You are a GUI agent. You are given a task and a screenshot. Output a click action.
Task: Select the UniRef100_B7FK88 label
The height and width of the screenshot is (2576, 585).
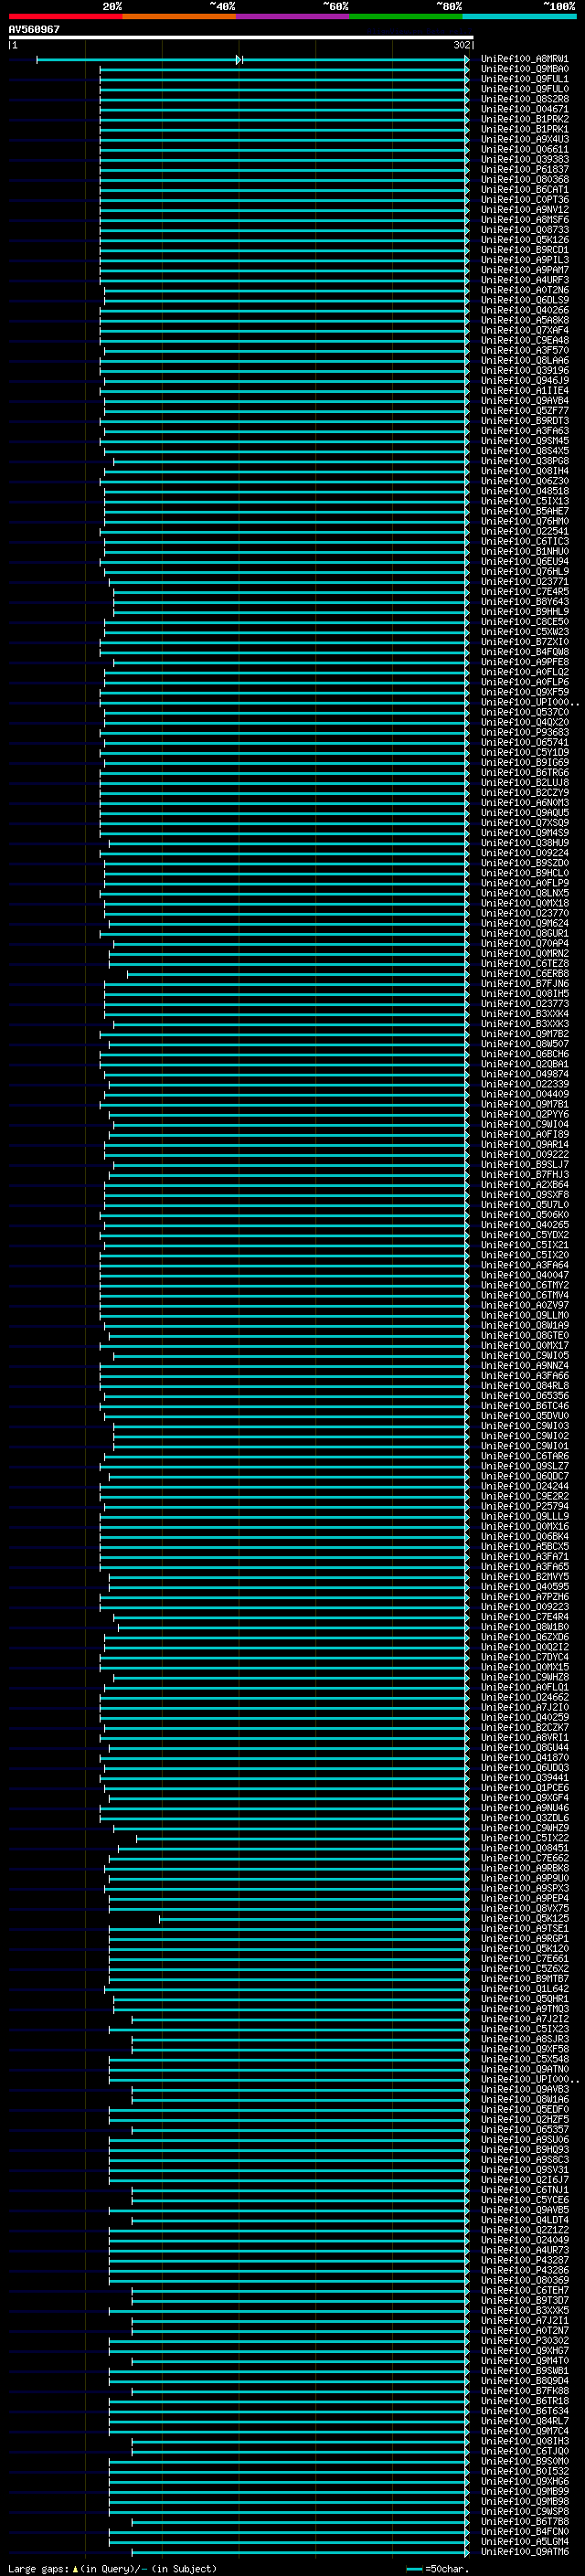click(524, 2390)
